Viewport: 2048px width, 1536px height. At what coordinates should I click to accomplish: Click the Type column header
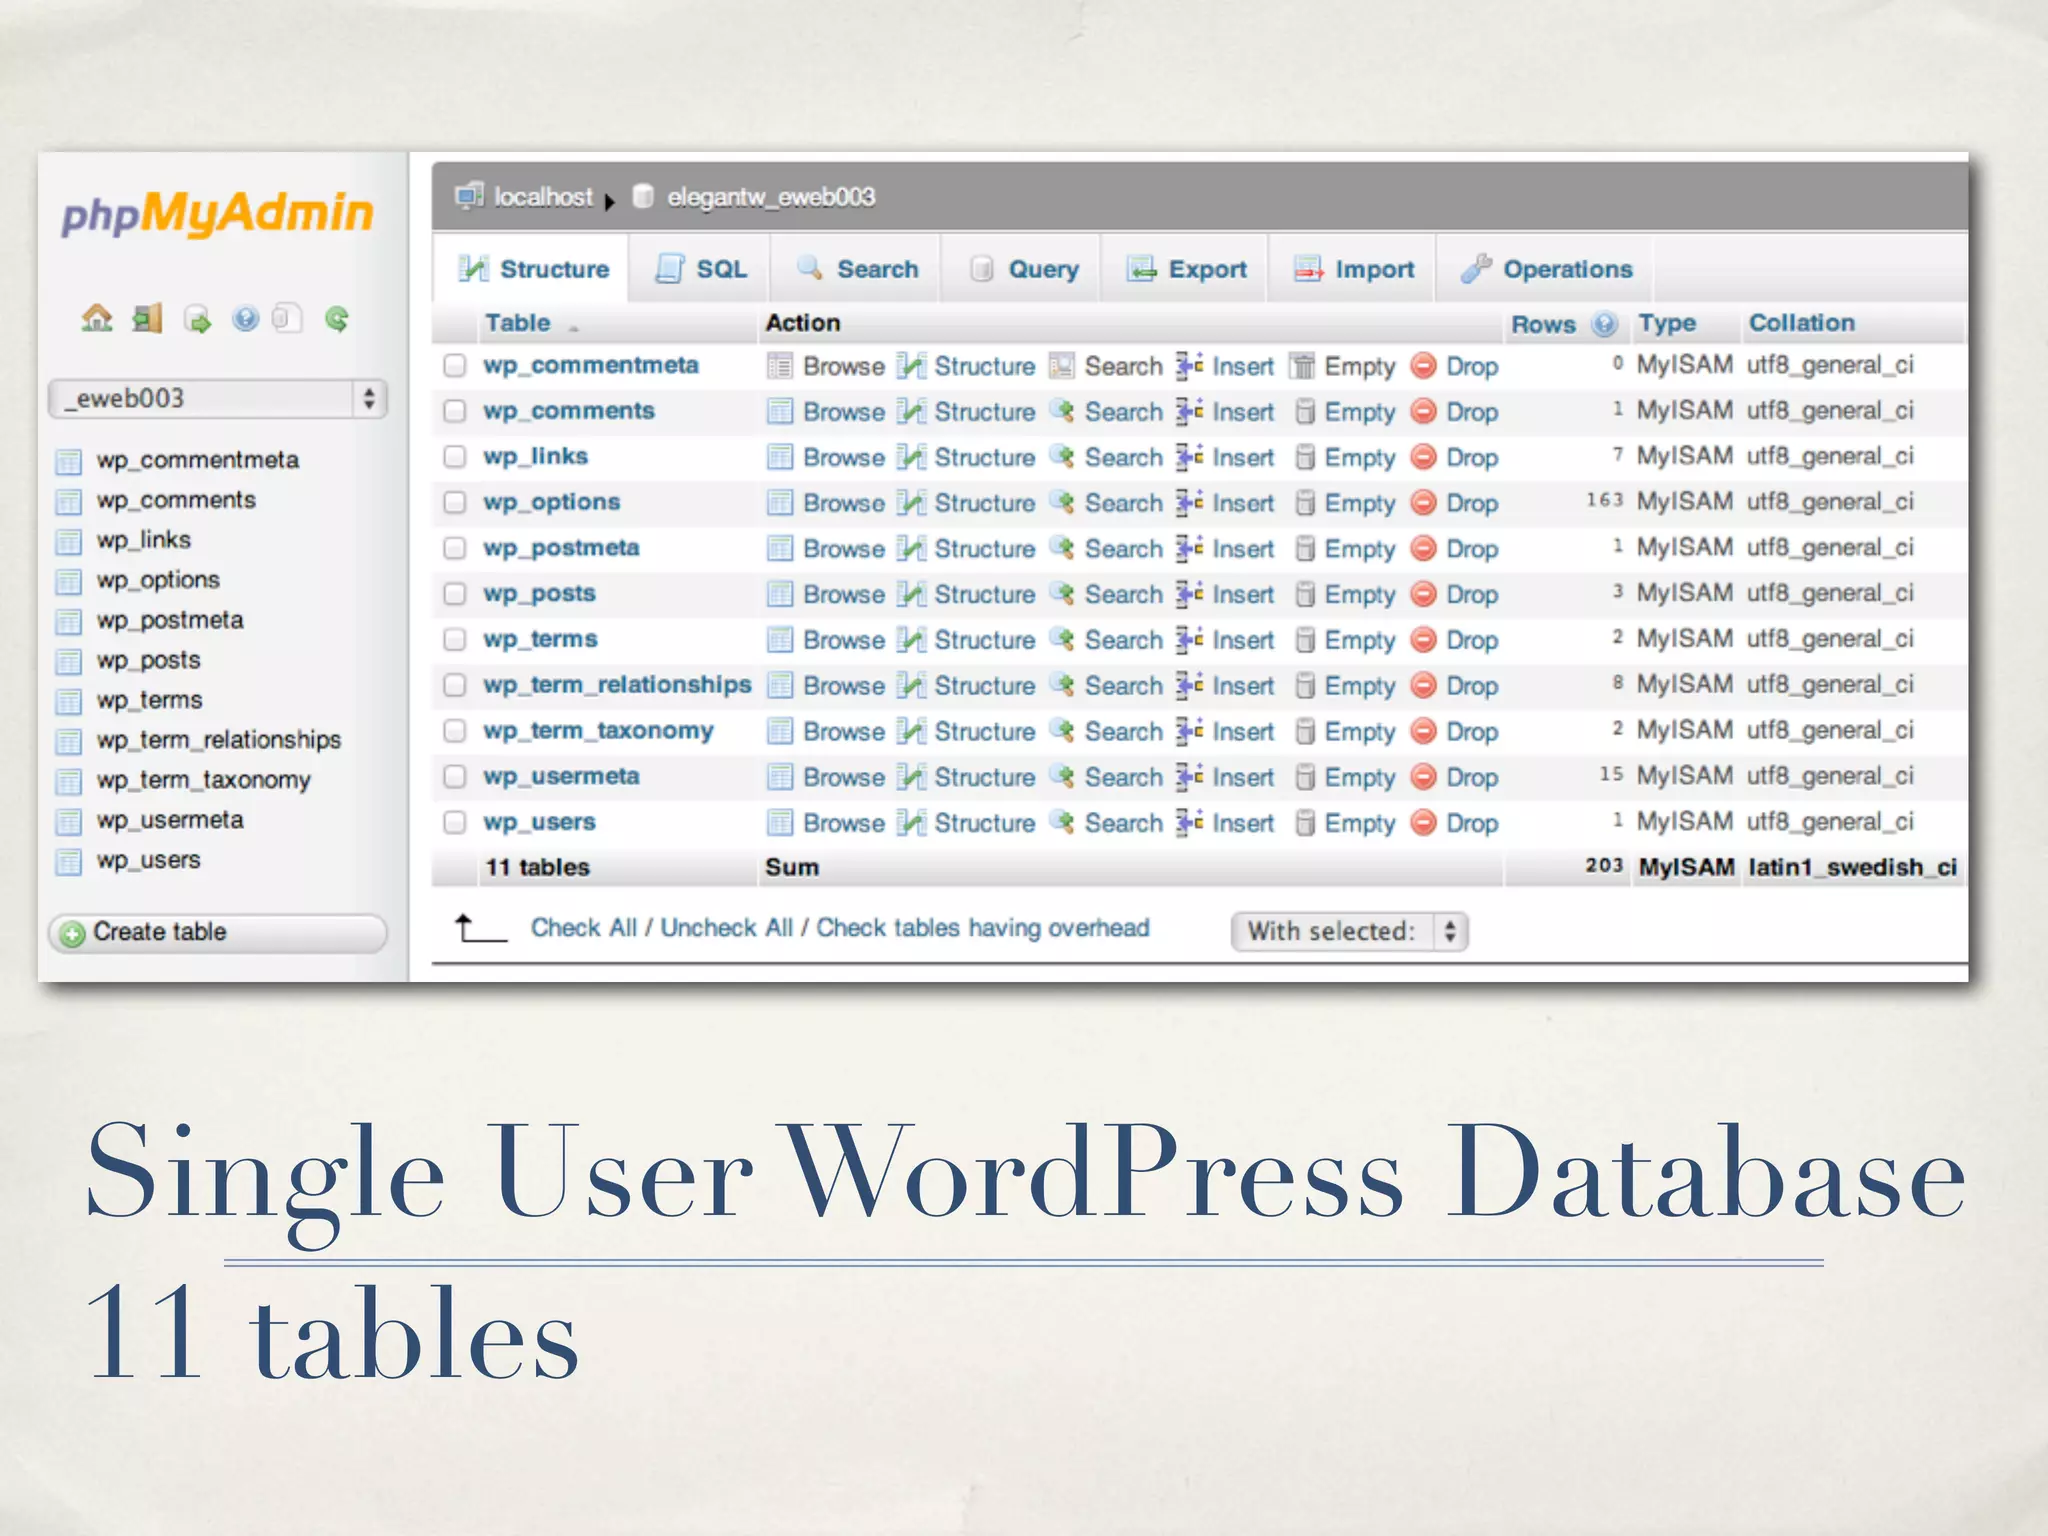[1667, 323]
